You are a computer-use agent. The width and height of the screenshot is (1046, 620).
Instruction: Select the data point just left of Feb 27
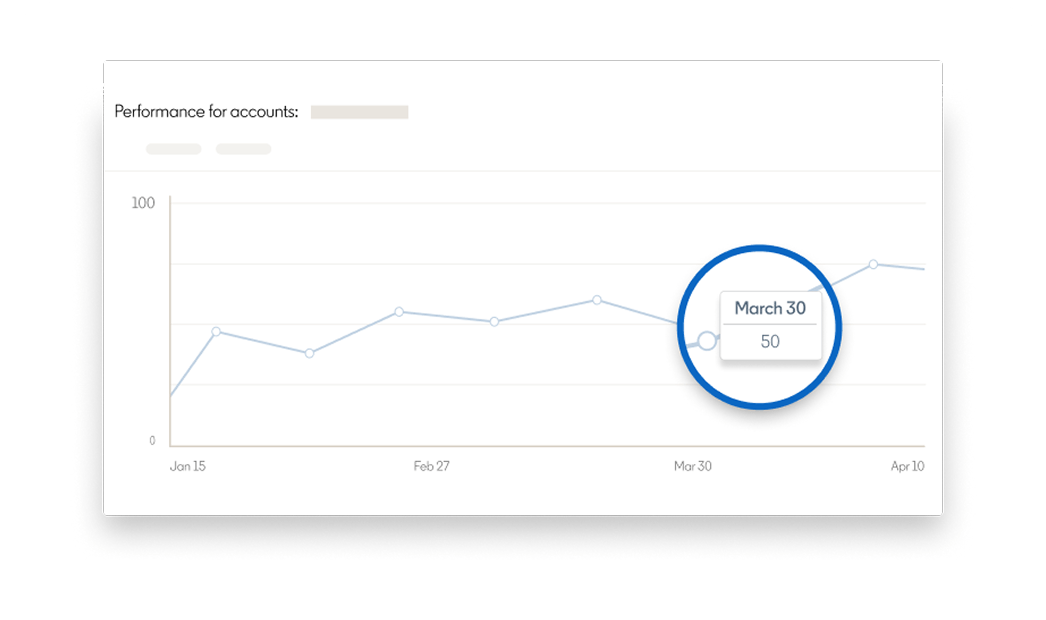coord(399,312)
